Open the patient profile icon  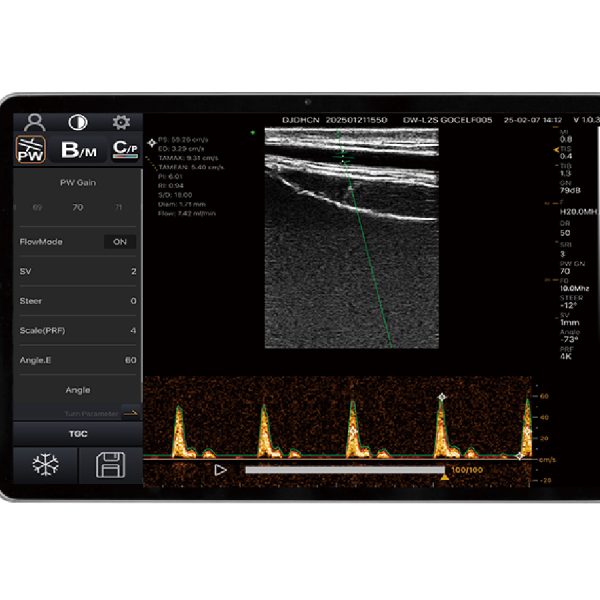tap(35, 122)
